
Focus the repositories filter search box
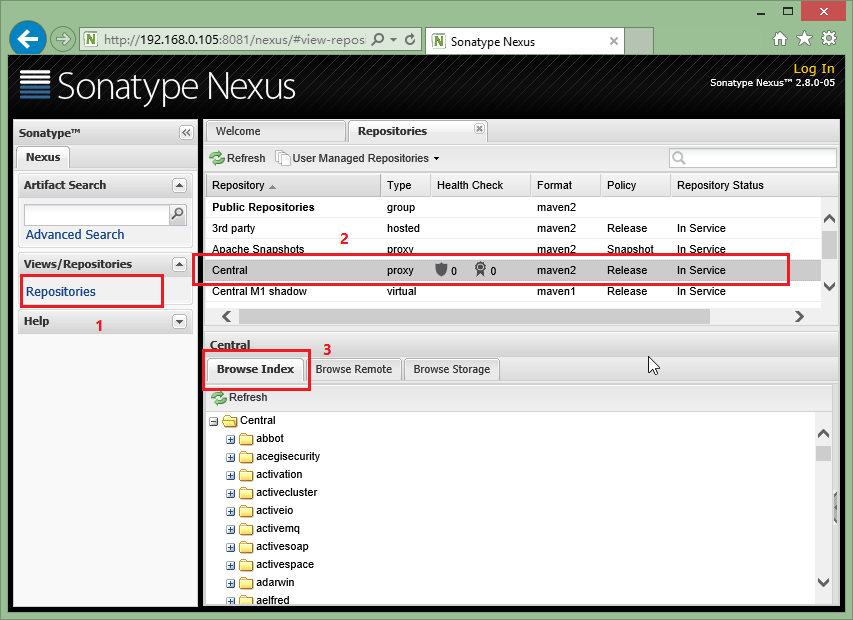[x=752, y=158]
